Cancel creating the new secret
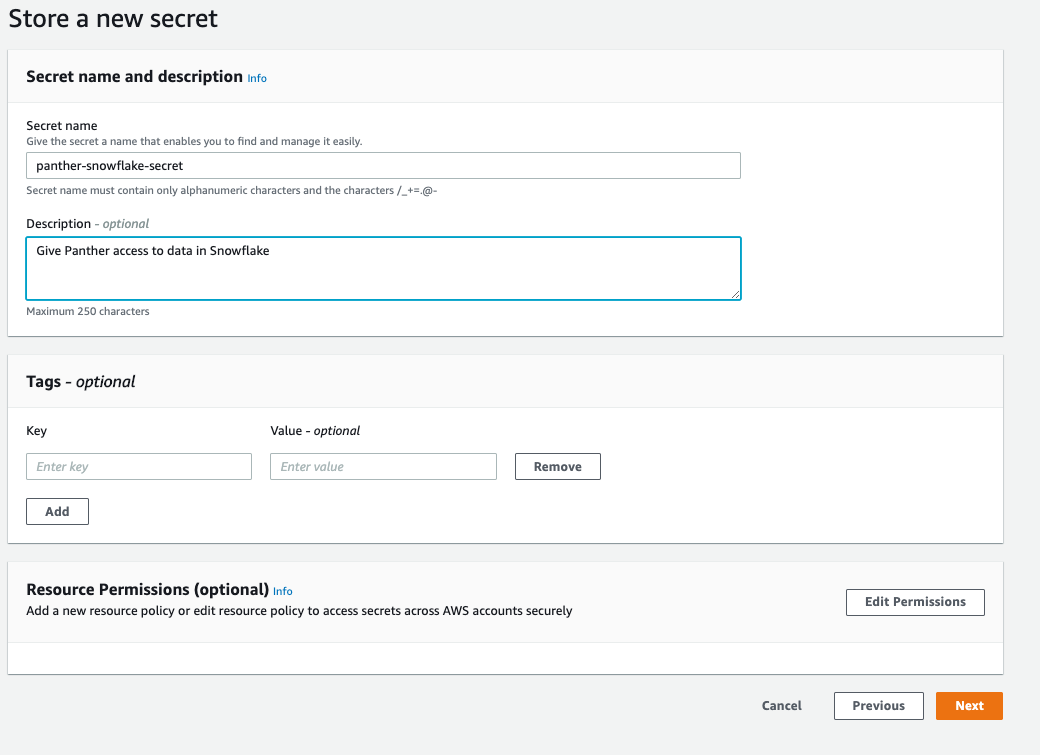Image resolution: width=1040 pixels, height=755 pixels. [x=781, y=705]
